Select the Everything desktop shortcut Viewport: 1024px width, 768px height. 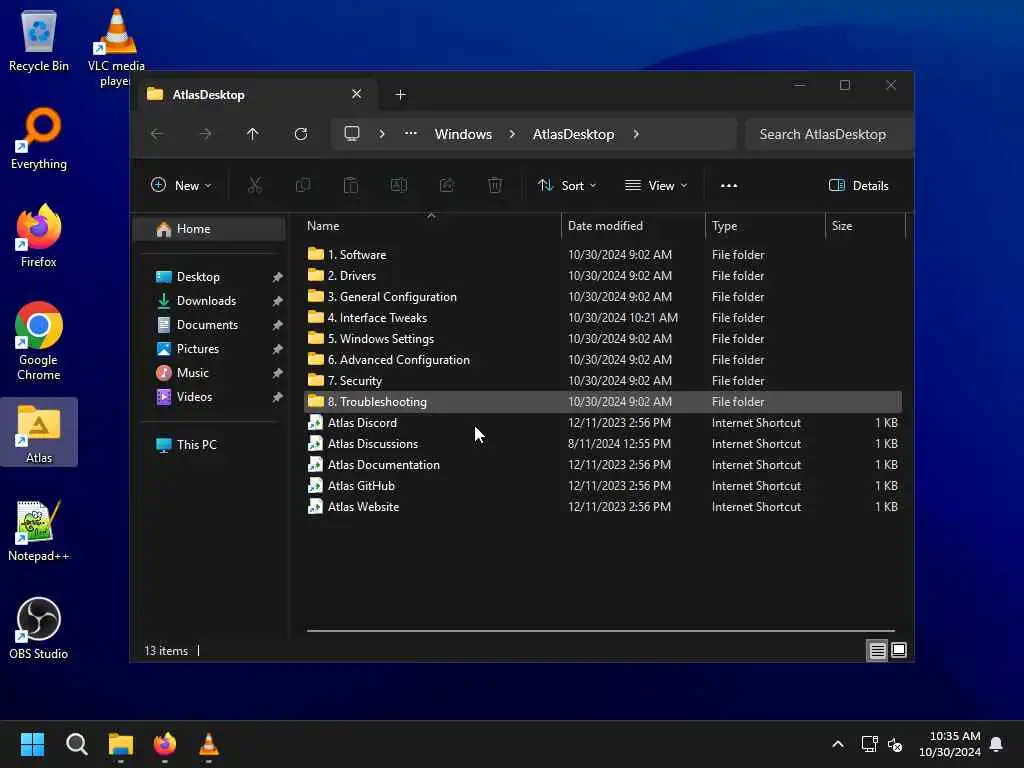[39, 138]
